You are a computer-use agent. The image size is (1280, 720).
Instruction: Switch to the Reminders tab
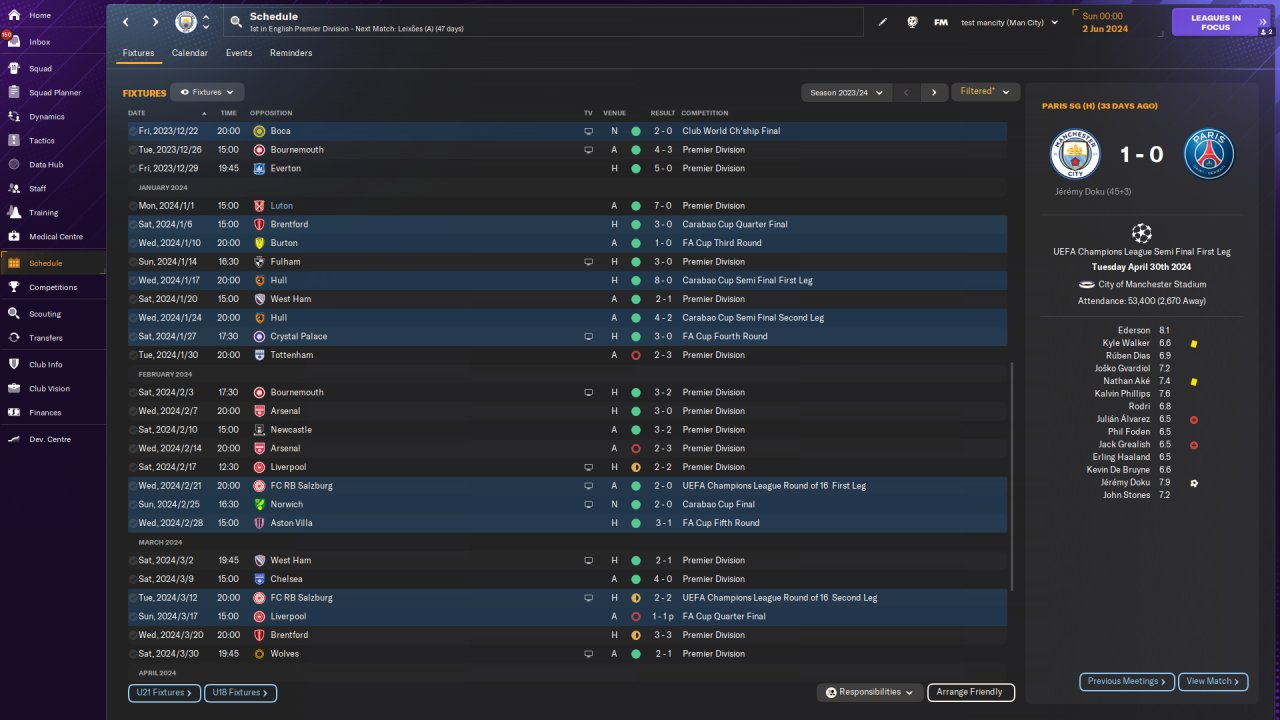291,53
